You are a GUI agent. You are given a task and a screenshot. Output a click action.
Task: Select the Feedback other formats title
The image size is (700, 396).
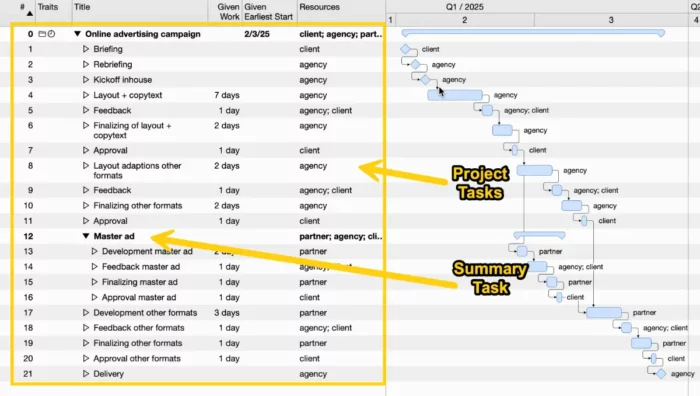139,328
